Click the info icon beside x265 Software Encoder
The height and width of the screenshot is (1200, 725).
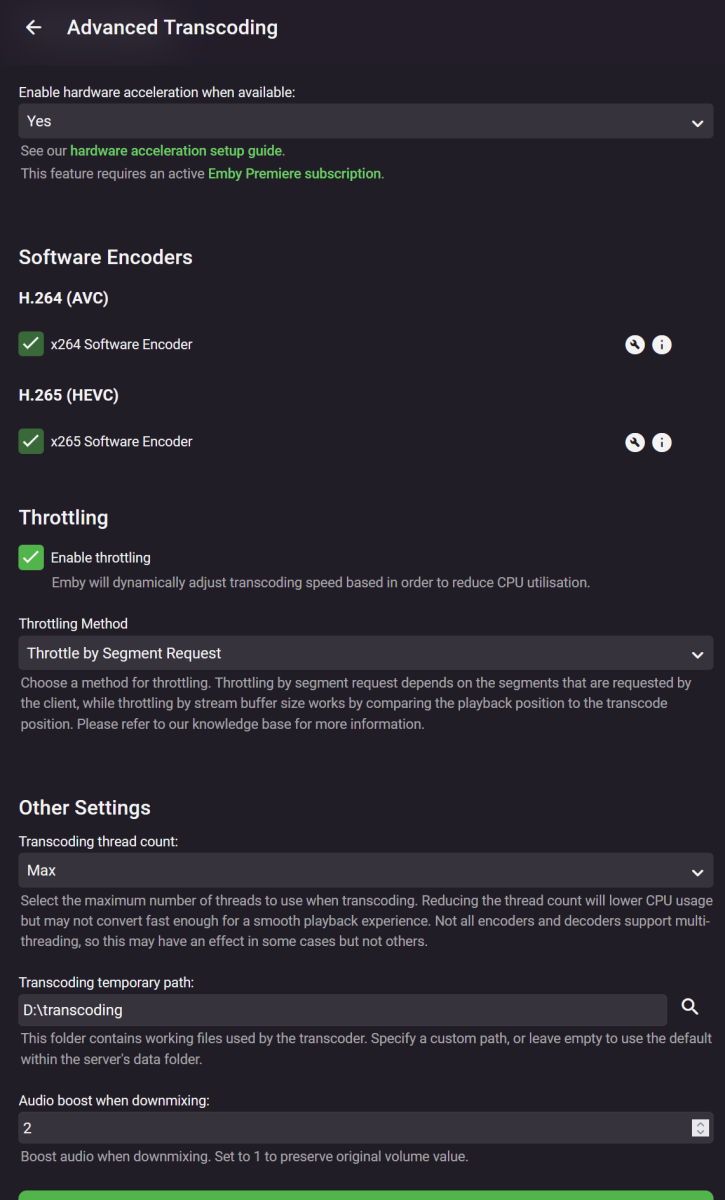[661, 442]
